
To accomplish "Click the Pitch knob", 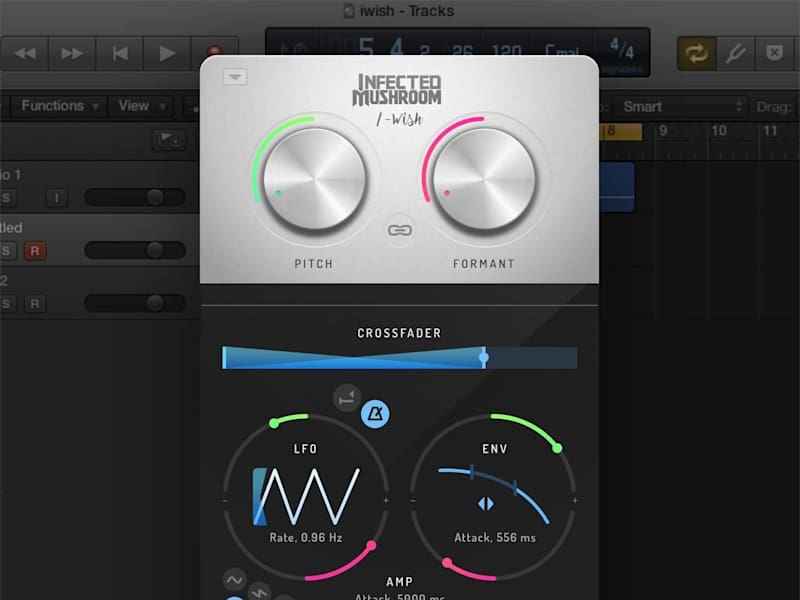I will [314, 180].
